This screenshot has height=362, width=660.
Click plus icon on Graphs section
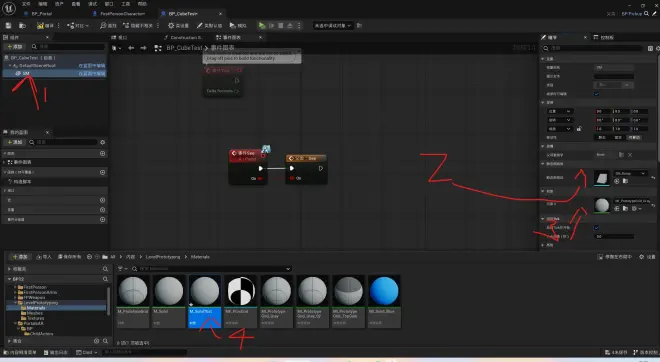pos(102,154)
